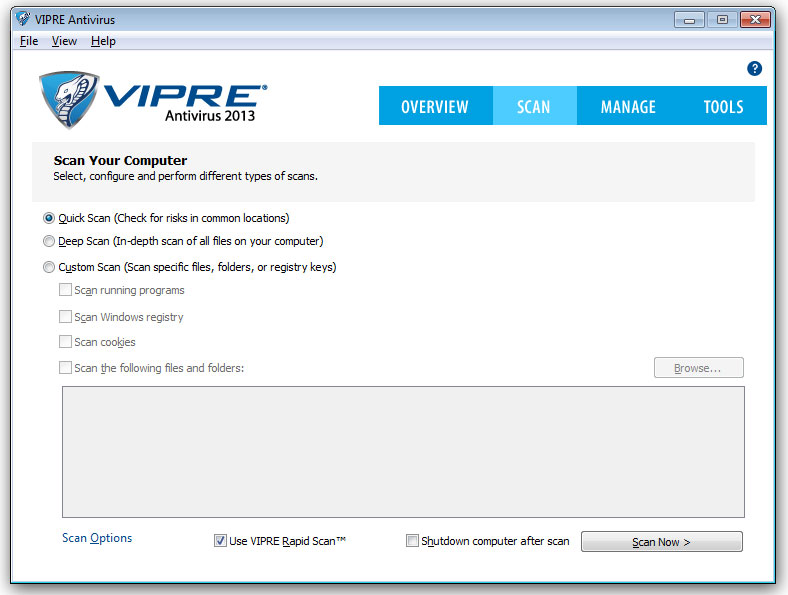The image size is (788, 595).
Task: Maximize the VIPRE Antivirus window
Action: [722, 20]
